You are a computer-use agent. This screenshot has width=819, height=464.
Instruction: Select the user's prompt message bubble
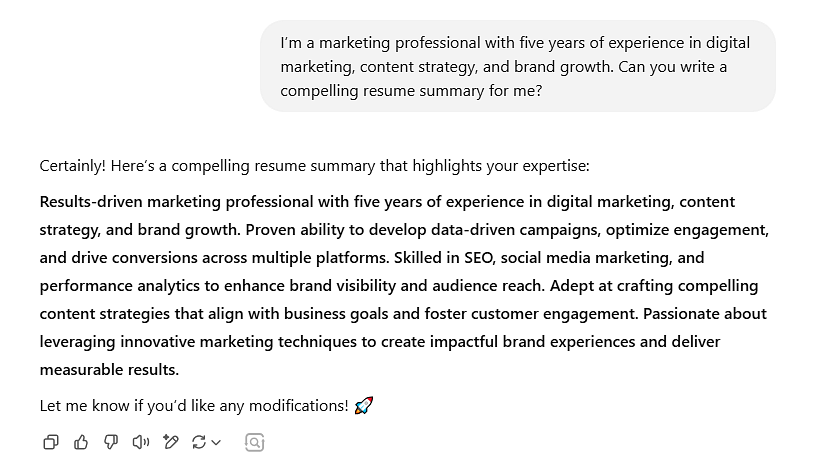(518, 66)
